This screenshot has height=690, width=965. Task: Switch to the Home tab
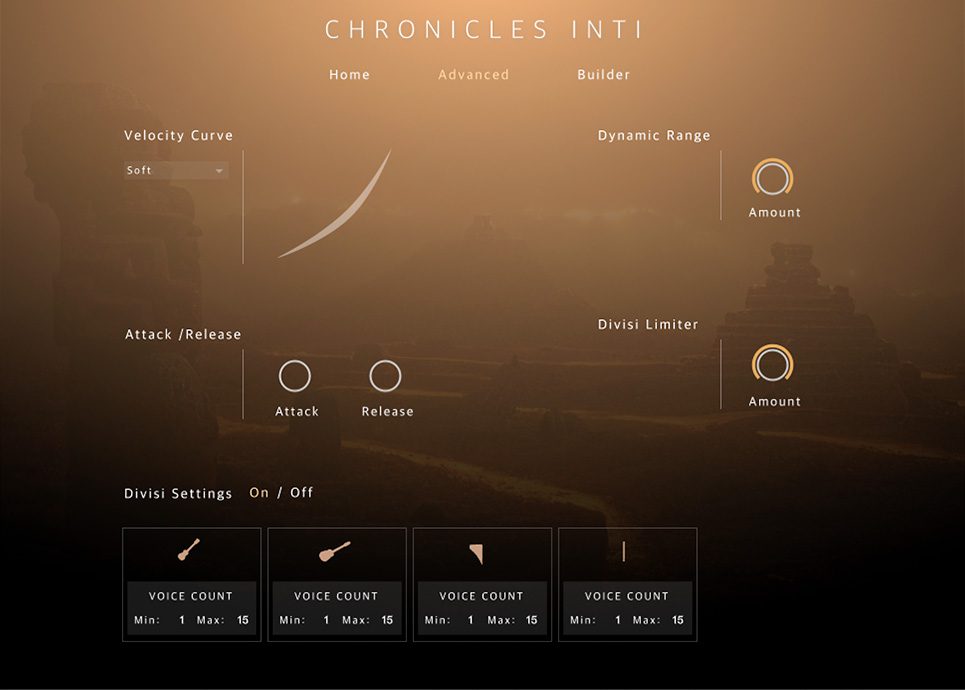pos(349,74)
